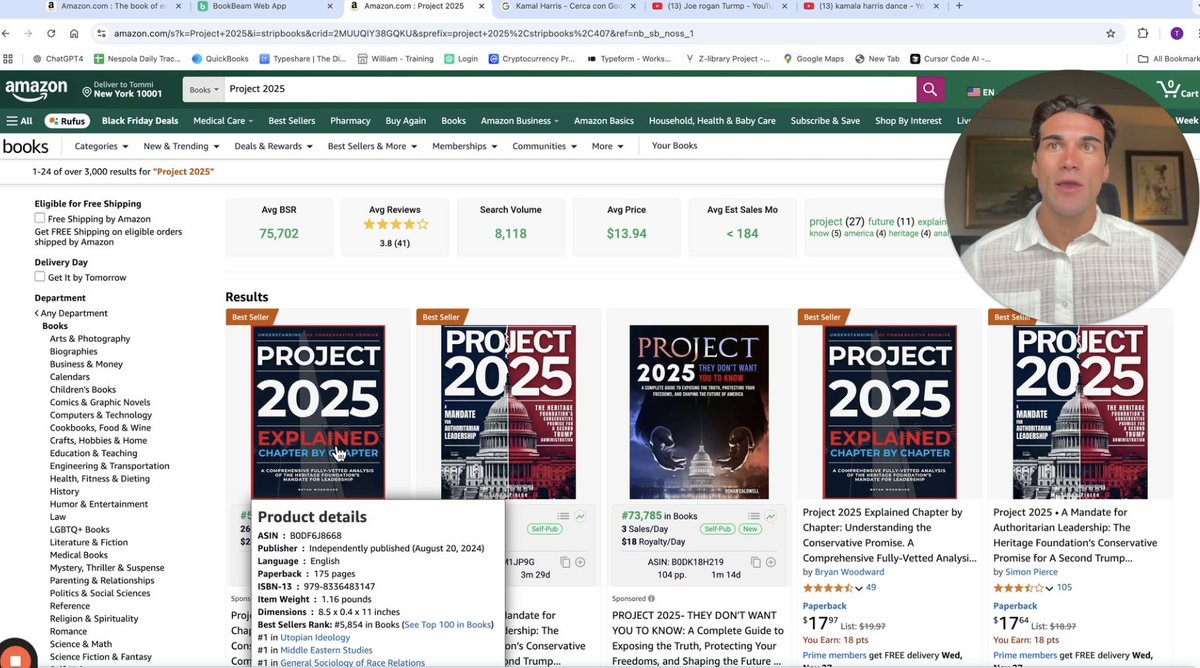Expand the Memberships dropdown
Viewport: 1200px width, 668px height.
pos(465,146)
